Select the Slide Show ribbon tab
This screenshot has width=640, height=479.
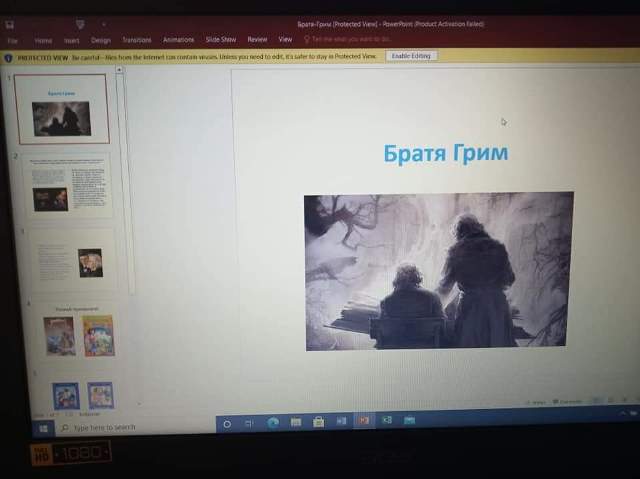[x=221, y=40]
